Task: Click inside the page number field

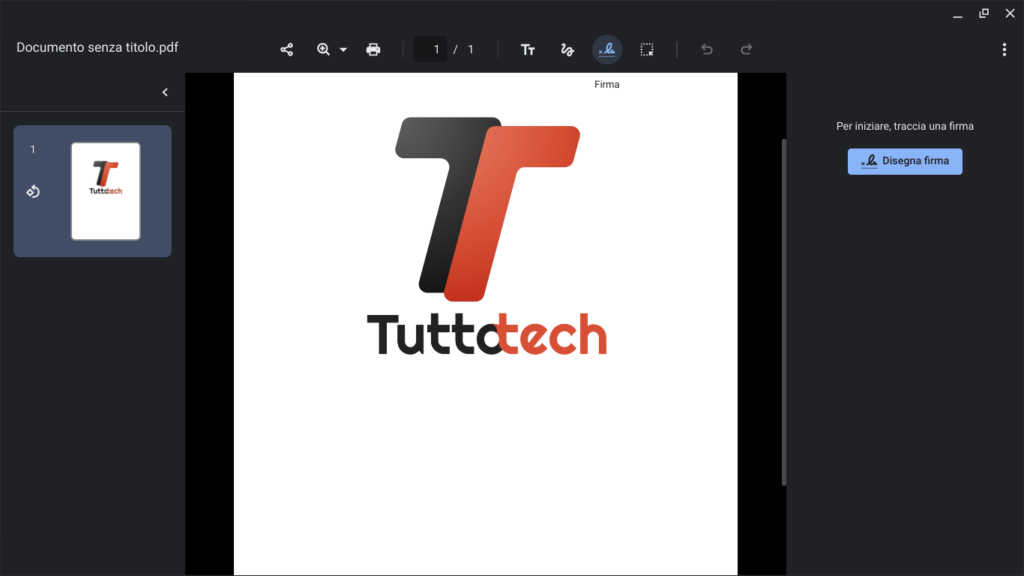Action: coord(430,48)
